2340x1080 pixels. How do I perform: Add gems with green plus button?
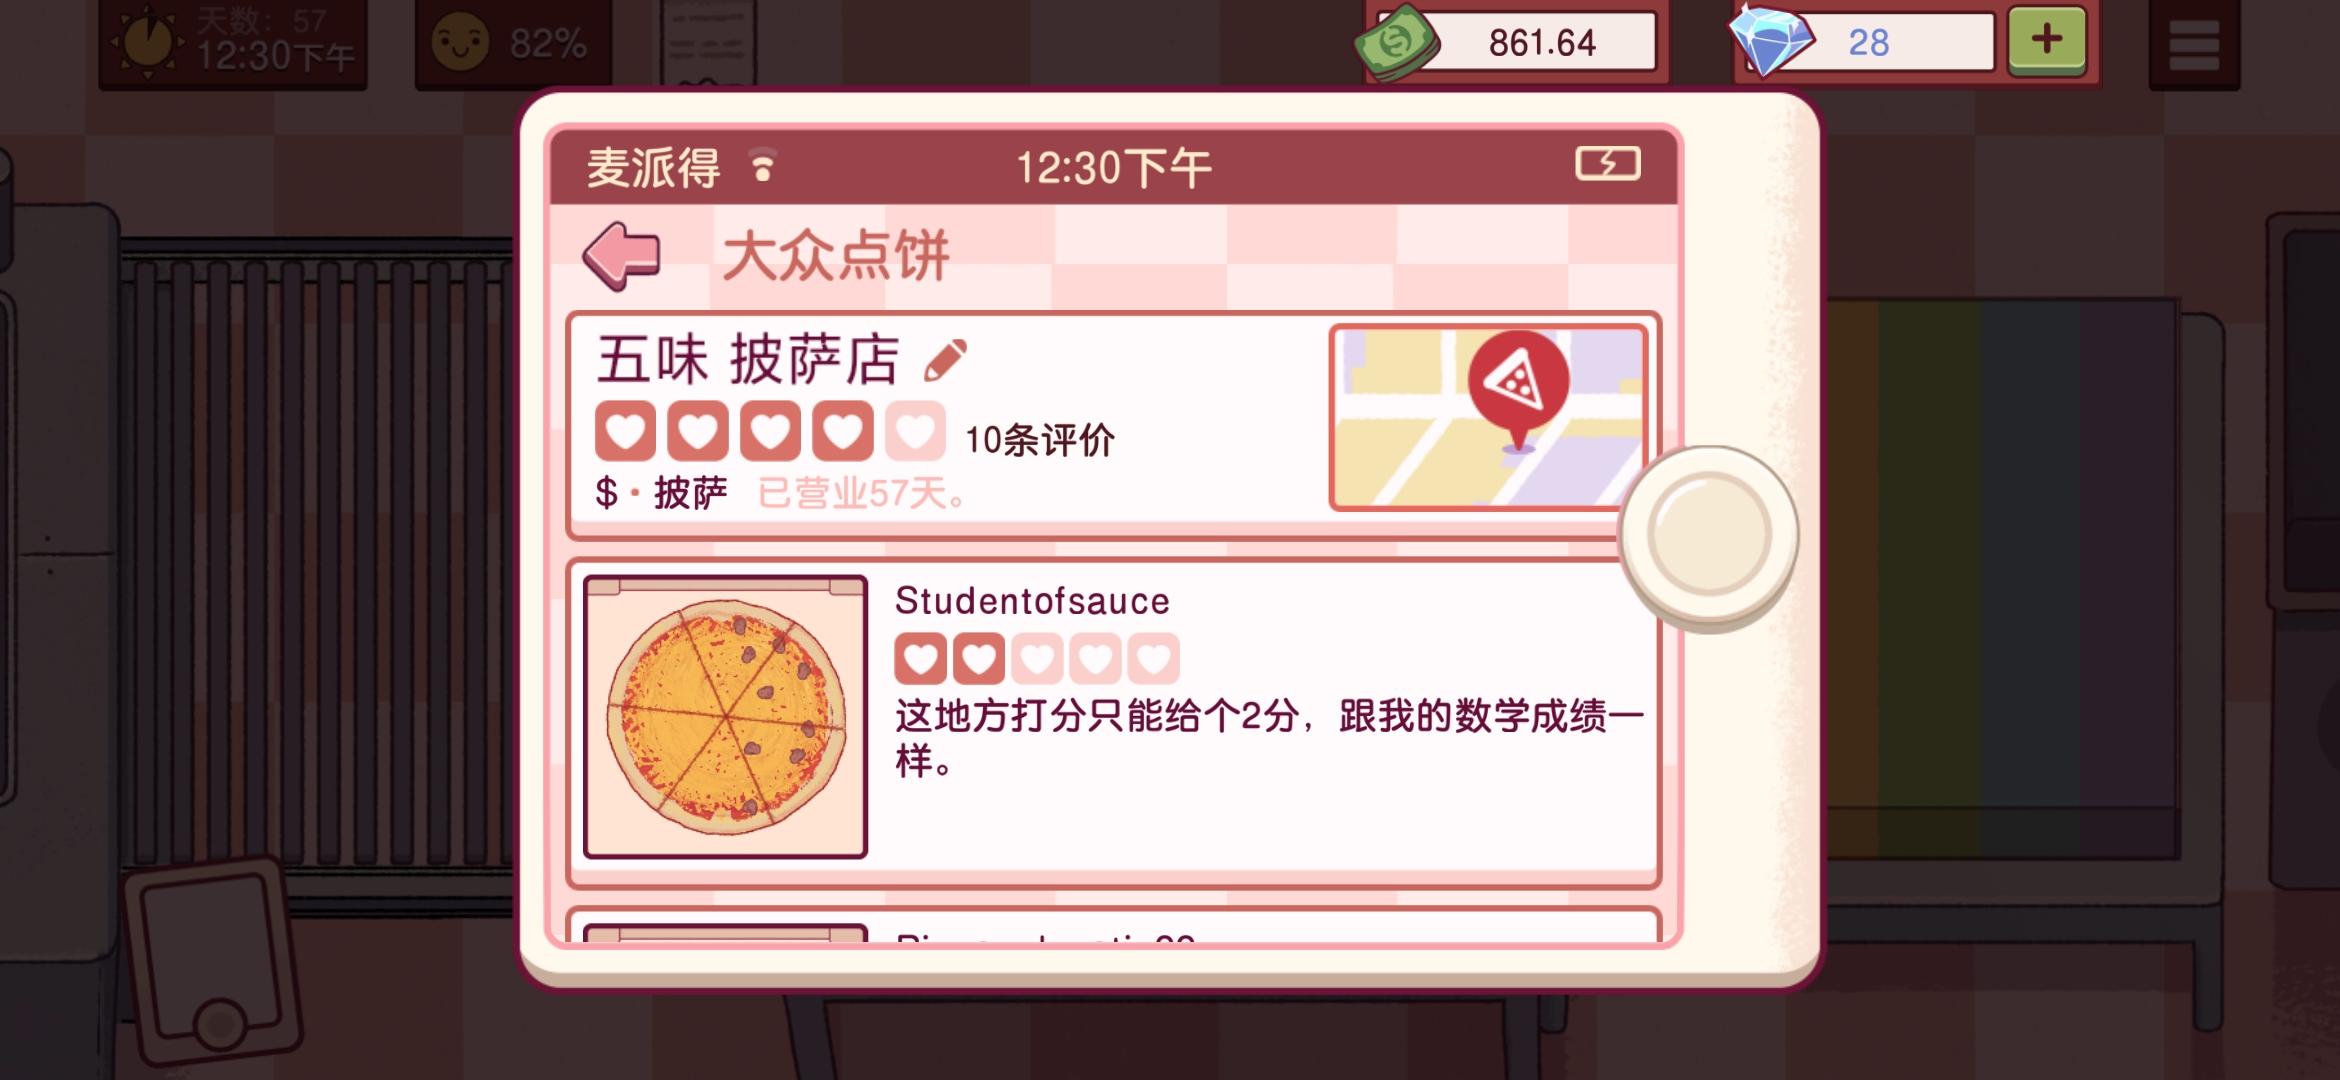click(2046, 41)
